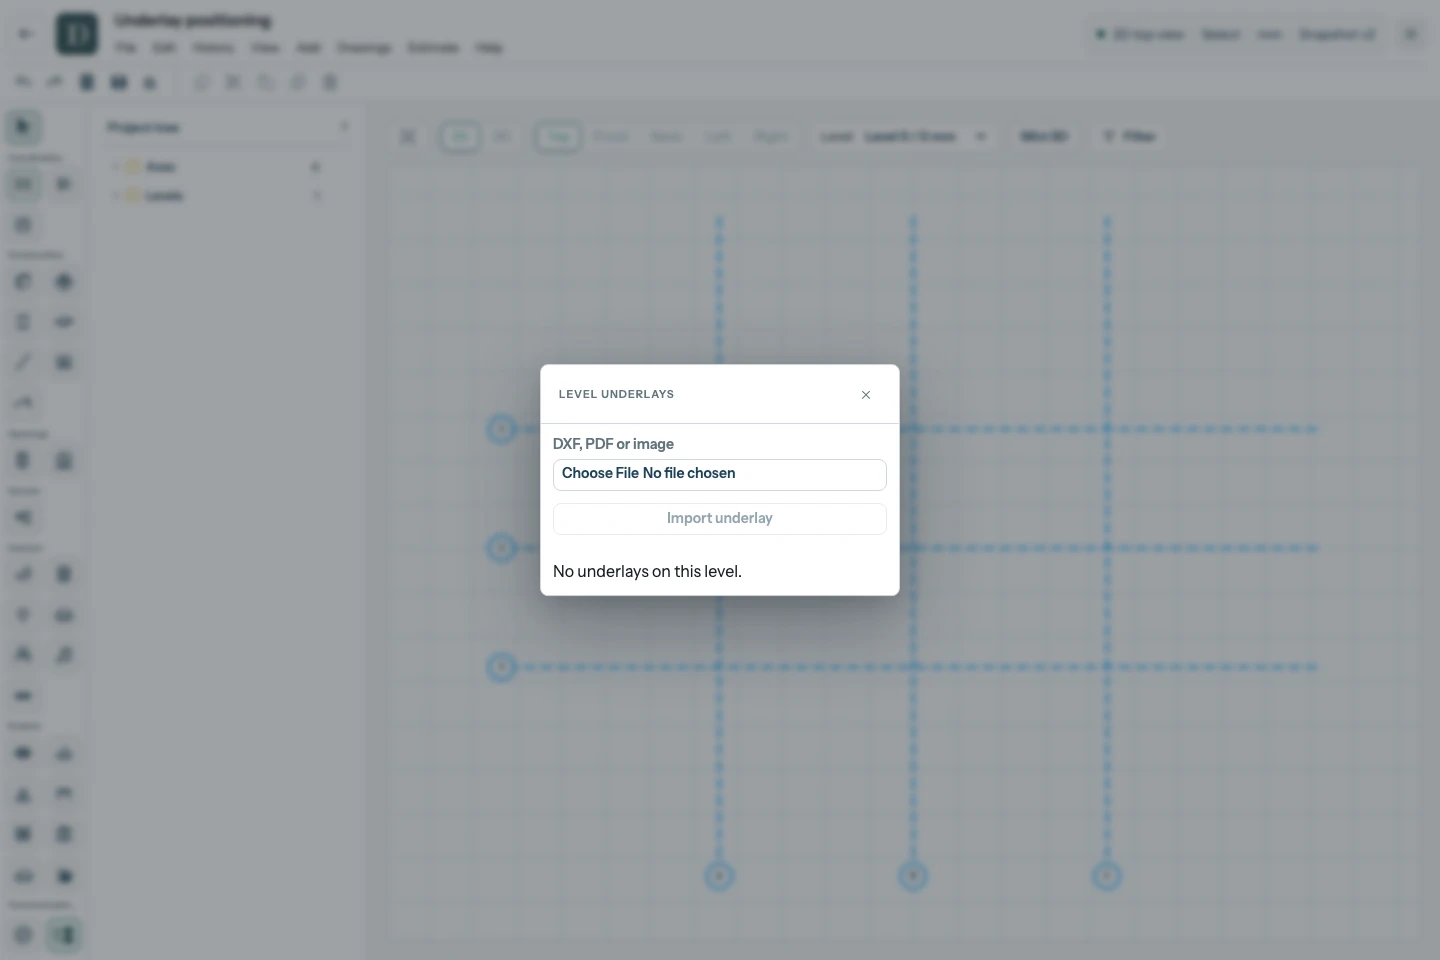1440x960 pixels.
Task: Click the Import underlay button
Action: pos(720,519)
